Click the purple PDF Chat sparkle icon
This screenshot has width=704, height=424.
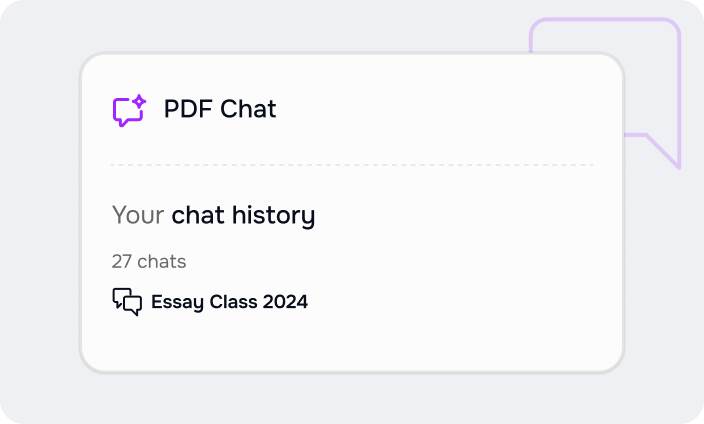[x=128, y=110]
